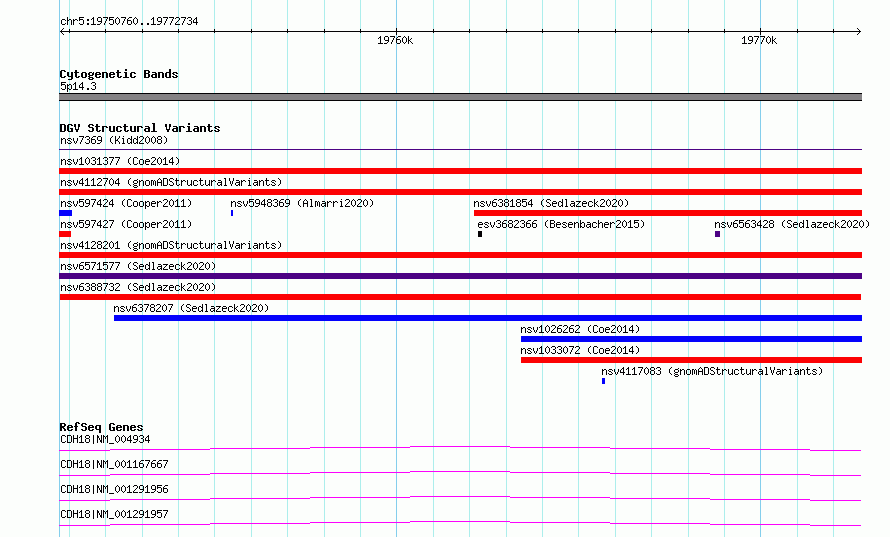
Task: Click the Cytogenetic Bands track title
Action: [119, 74]
